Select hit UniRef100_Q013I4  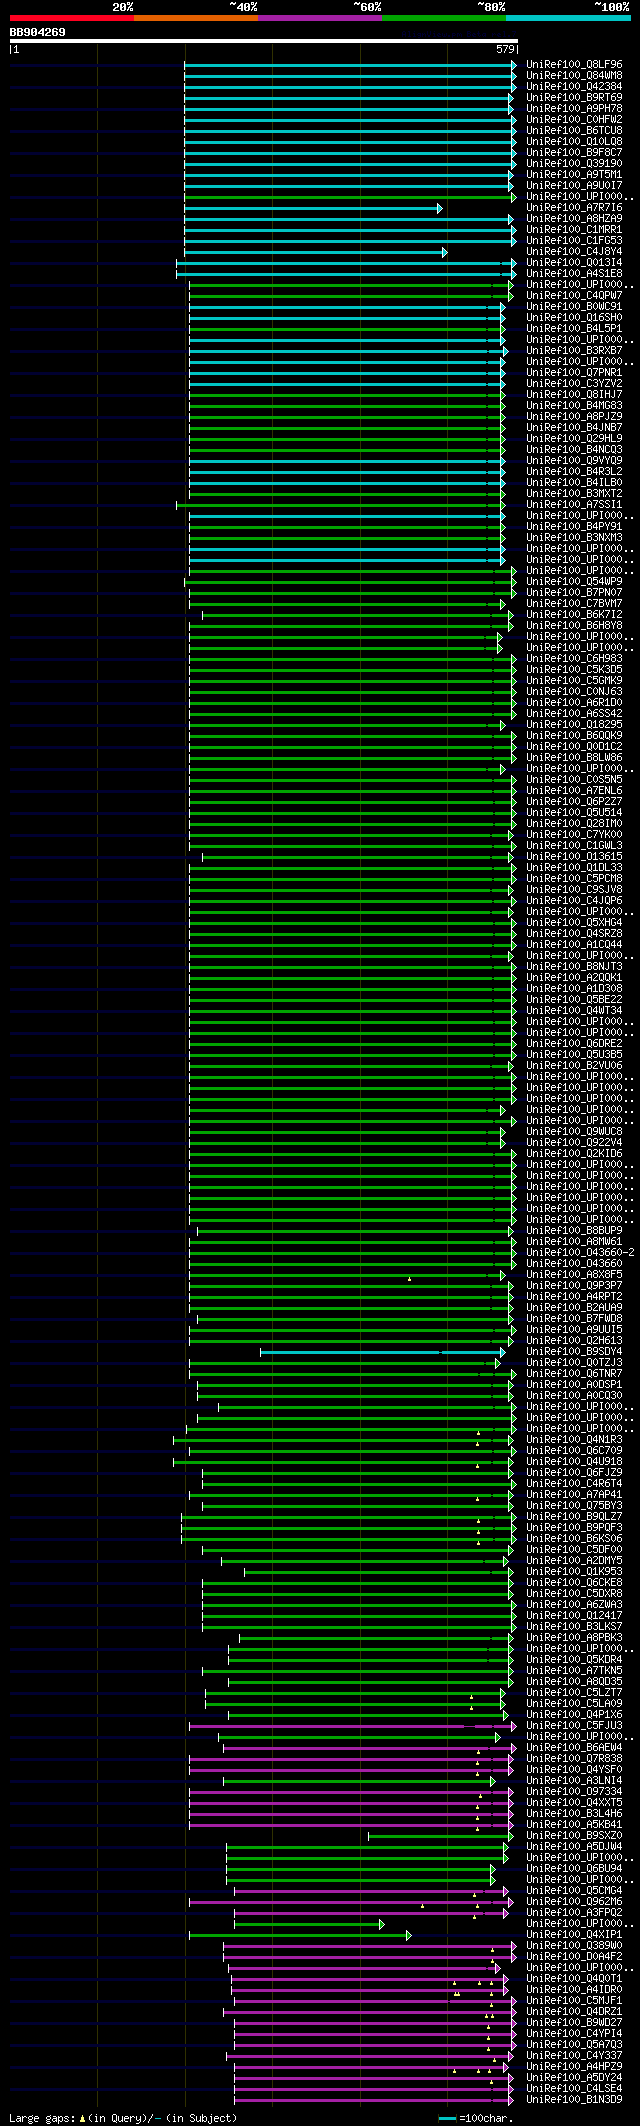click(574, 262)
